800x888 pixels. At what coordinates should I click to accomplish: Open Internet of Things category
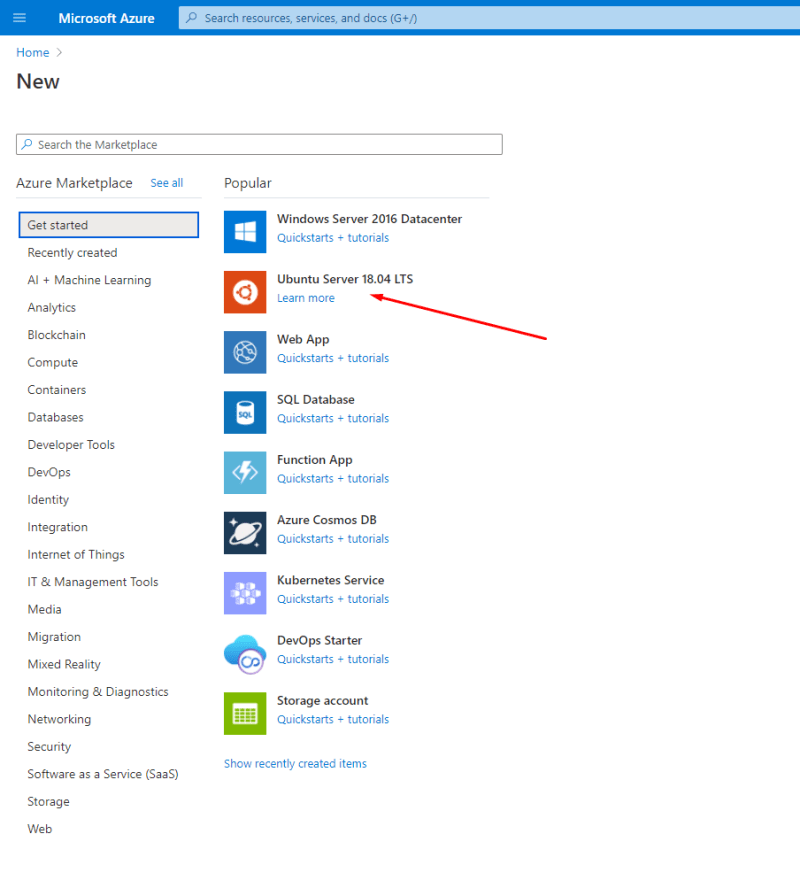click(76, 554)
